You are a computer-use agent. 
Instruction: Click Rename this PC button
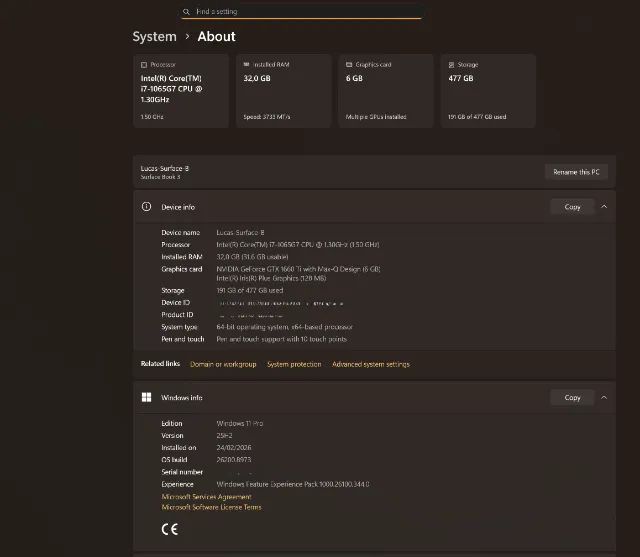tap(576, 172)
